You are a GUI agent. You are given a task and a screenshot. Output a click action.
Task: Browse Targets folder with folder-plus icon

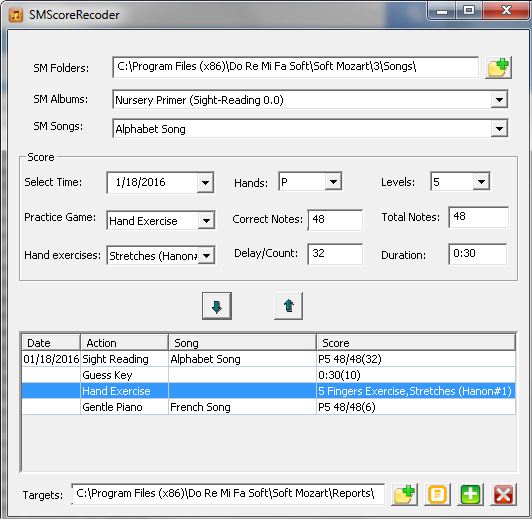pos(404,494)
